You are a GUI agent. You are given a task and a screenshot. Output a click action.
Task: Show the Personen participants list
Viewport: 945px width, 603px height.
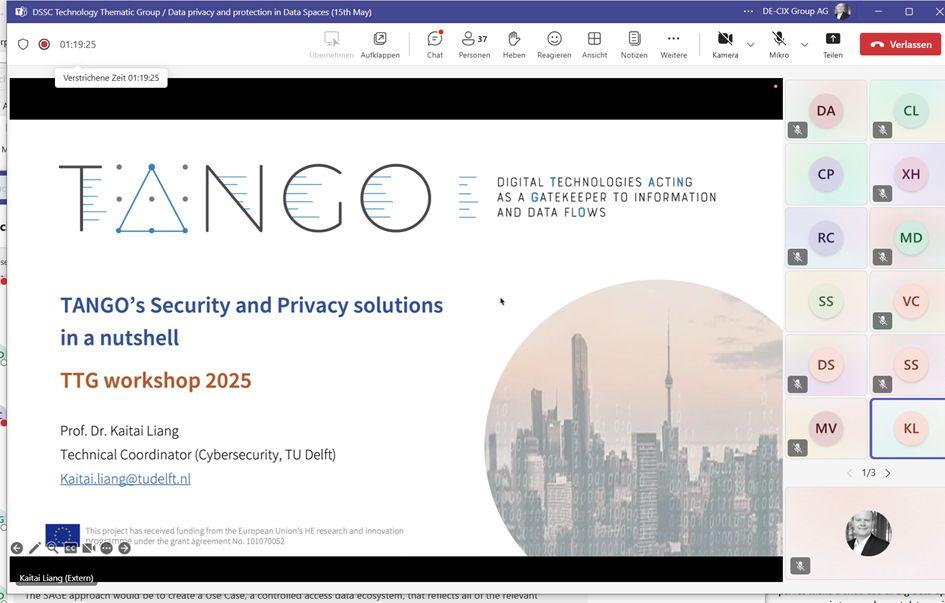474,44
